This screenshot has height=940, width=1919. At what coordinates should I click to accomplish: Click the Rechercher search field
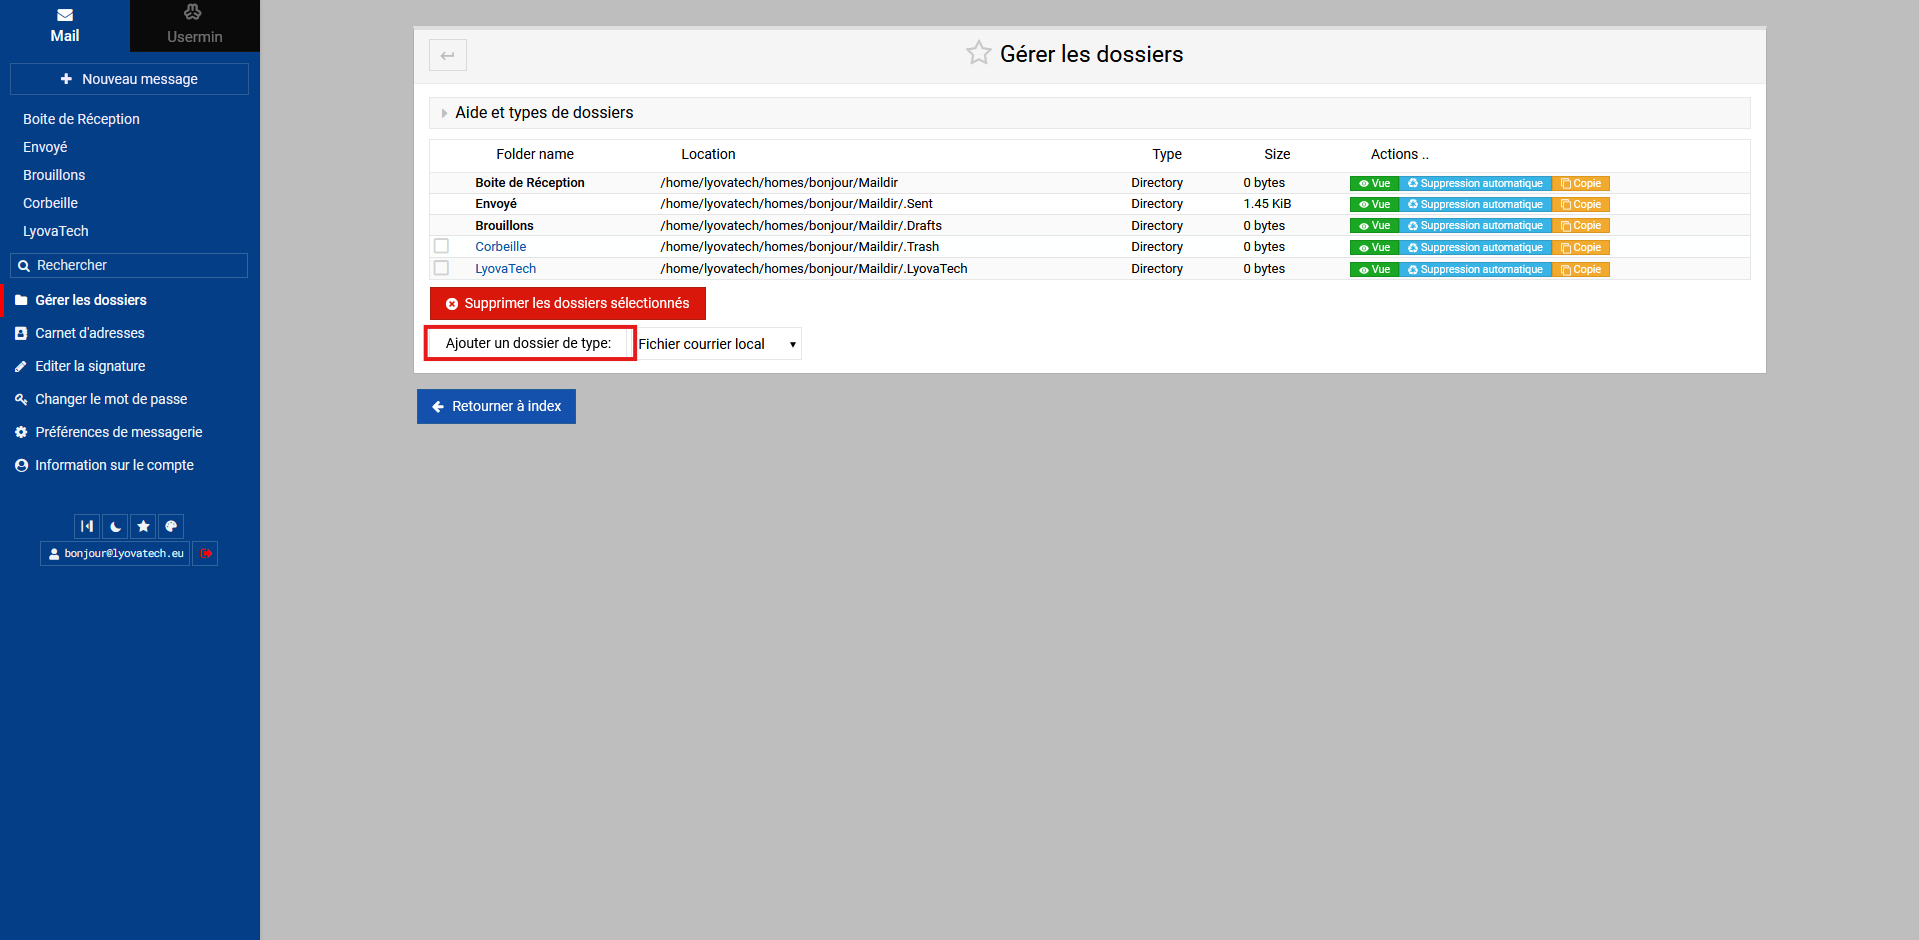click(130, 265)
